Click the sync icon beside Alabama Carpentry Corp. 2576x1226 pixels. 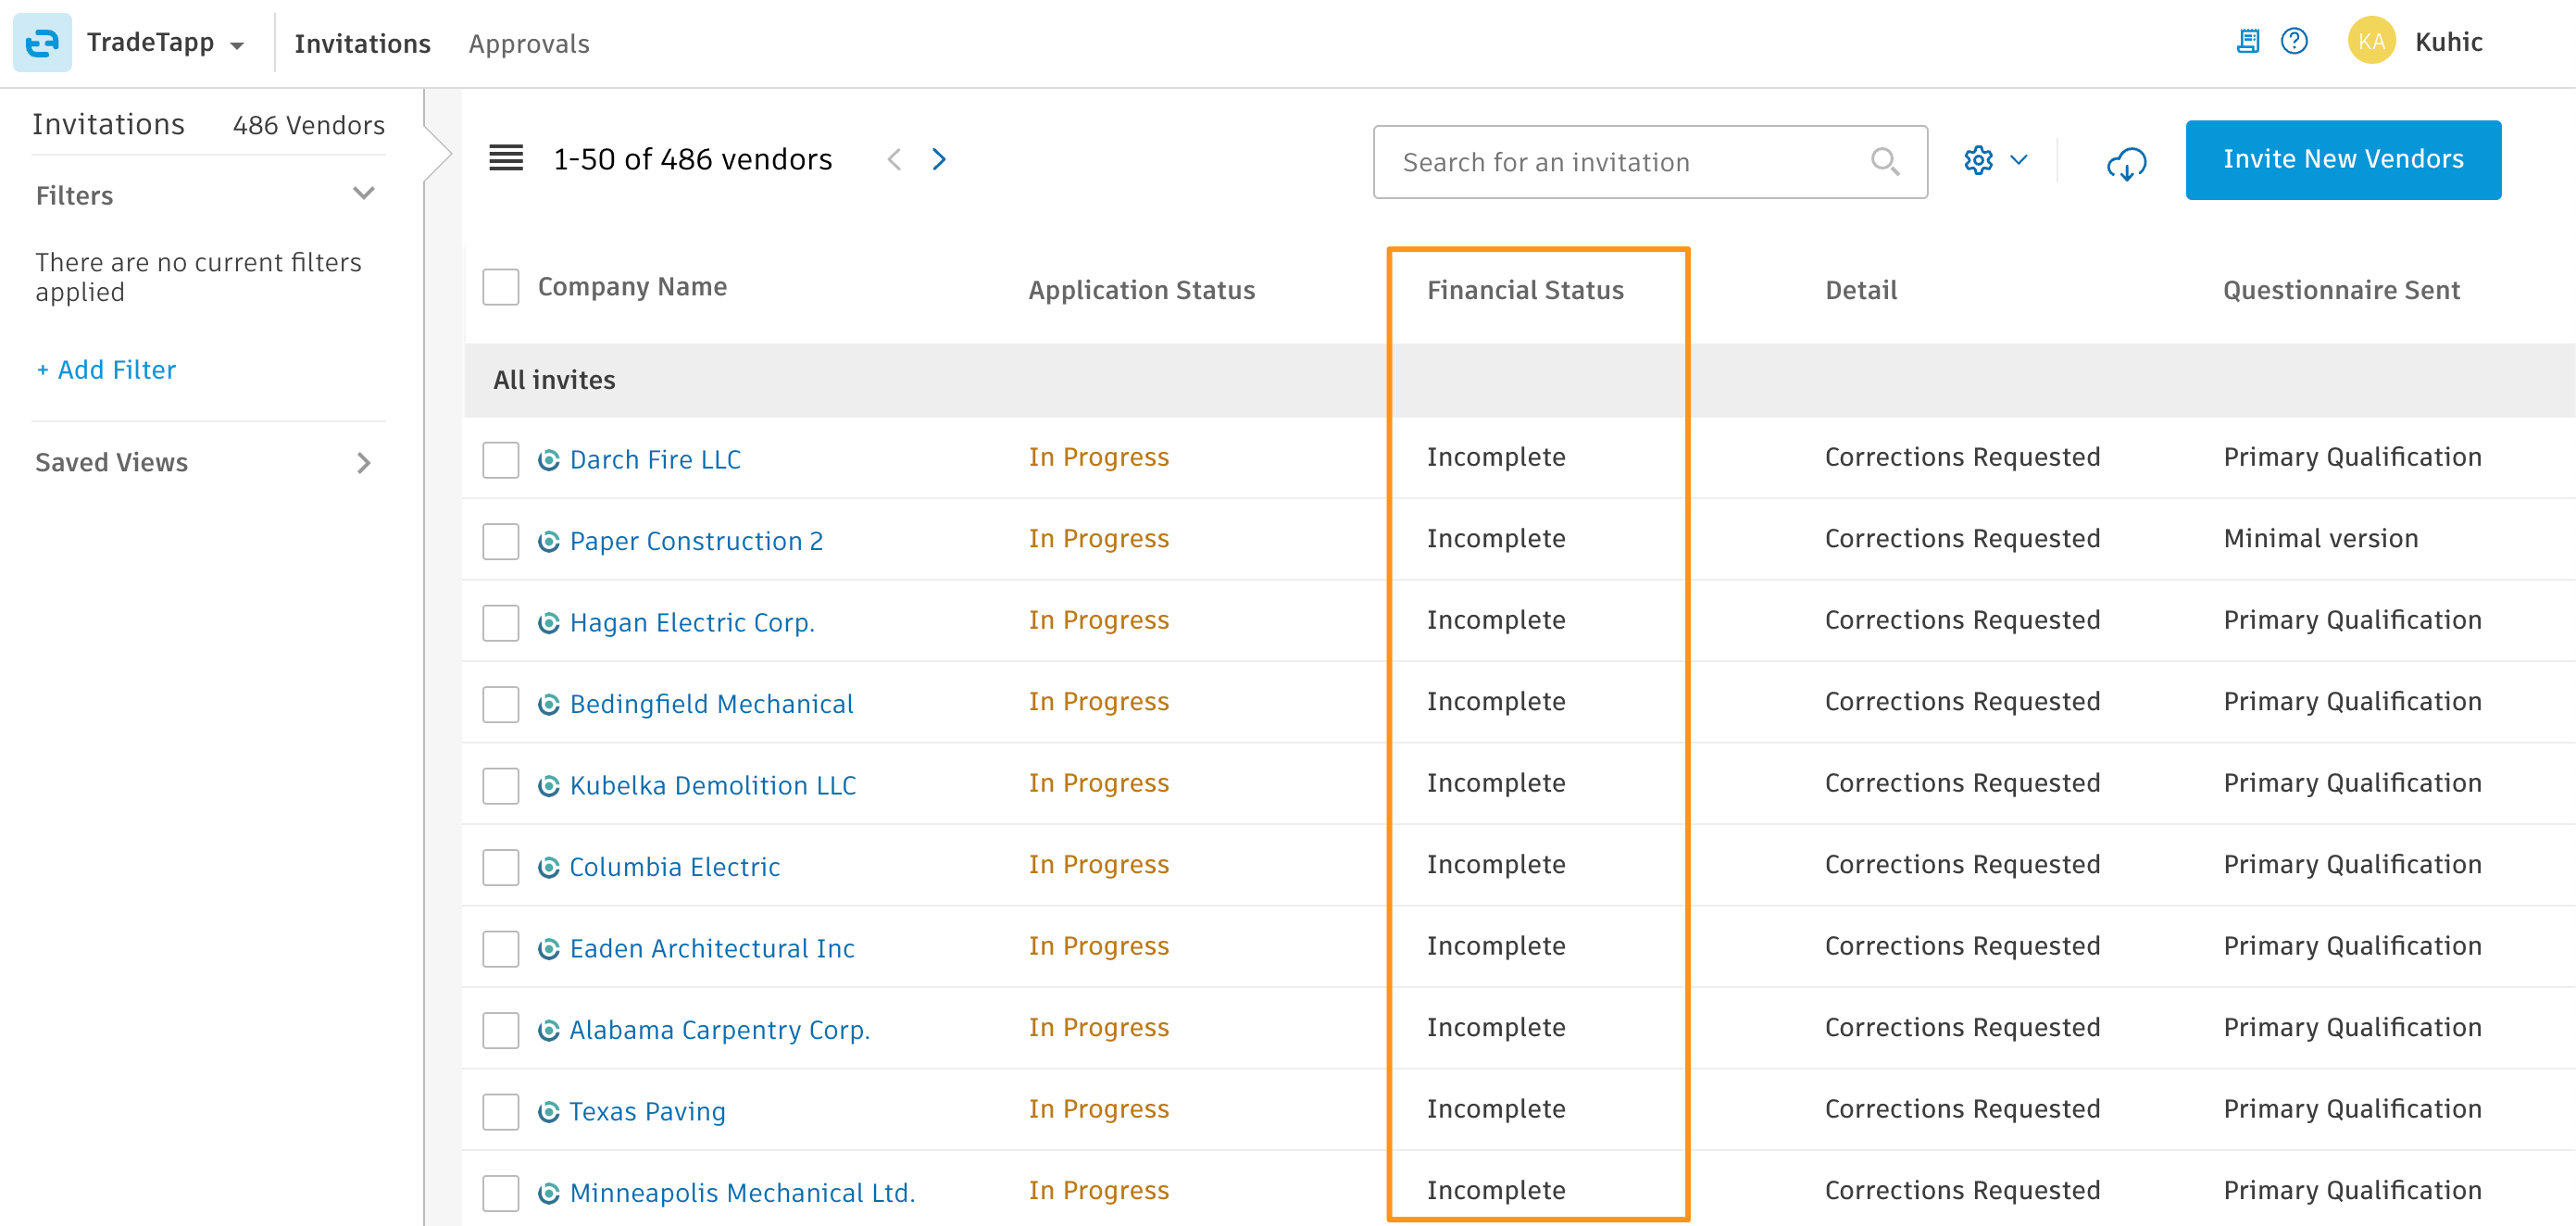[548, 1030]
